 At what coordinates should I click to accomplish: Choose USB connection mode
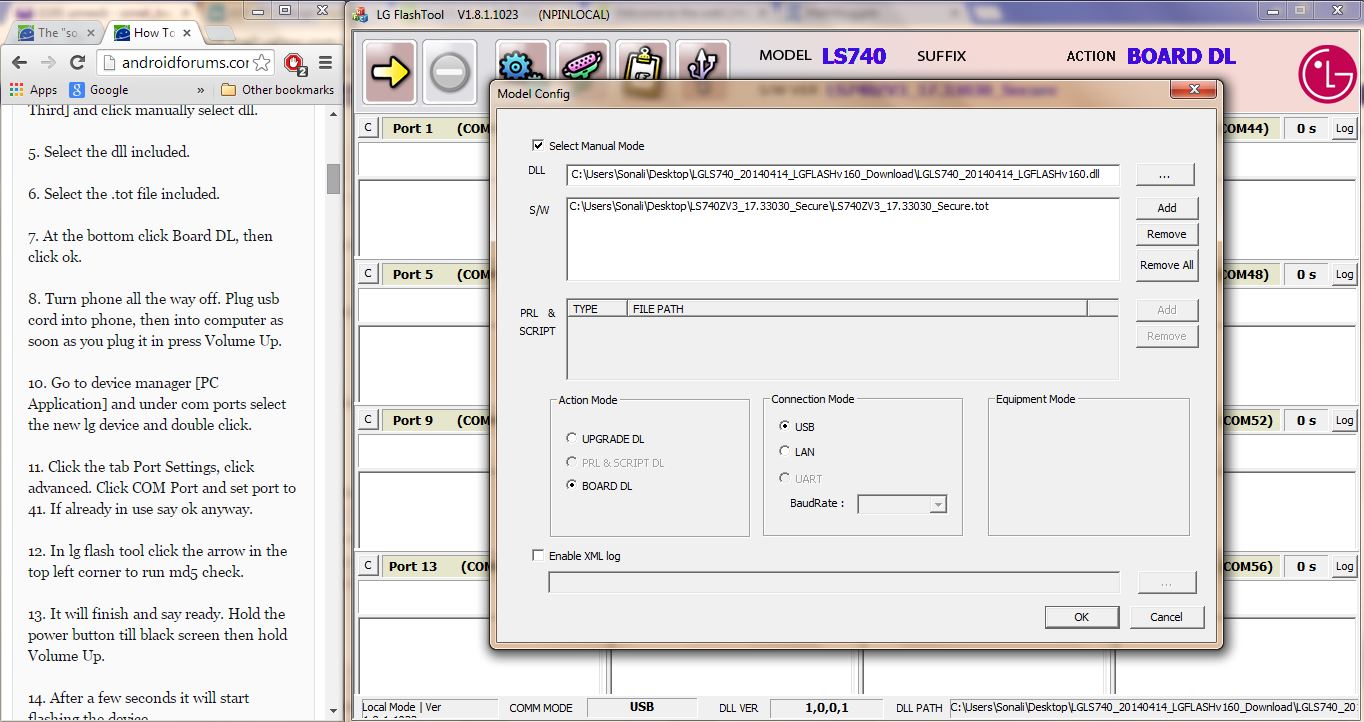click(784, 426)
